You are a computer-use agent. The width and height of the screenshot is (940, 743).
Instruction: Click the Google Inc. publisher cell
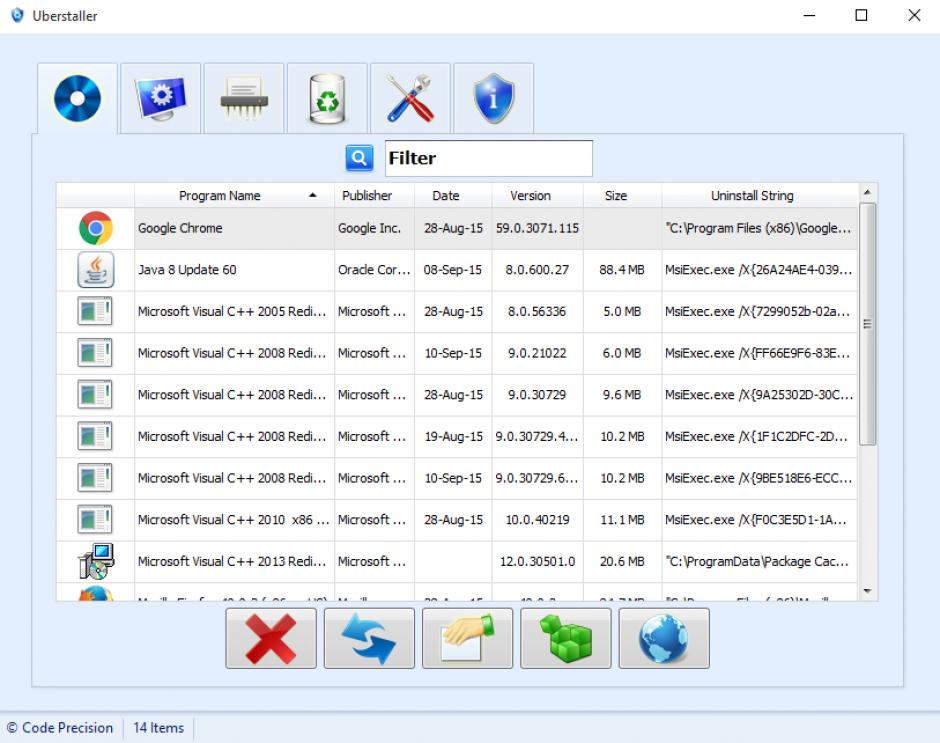(374, 228)
